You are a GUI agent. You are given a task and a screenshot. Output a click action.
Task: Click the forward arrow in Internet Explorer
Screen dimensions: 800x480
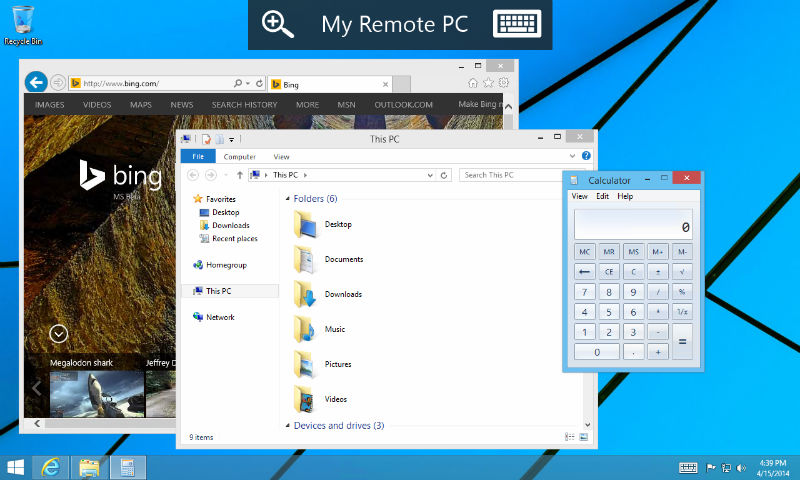click(58, 82)
